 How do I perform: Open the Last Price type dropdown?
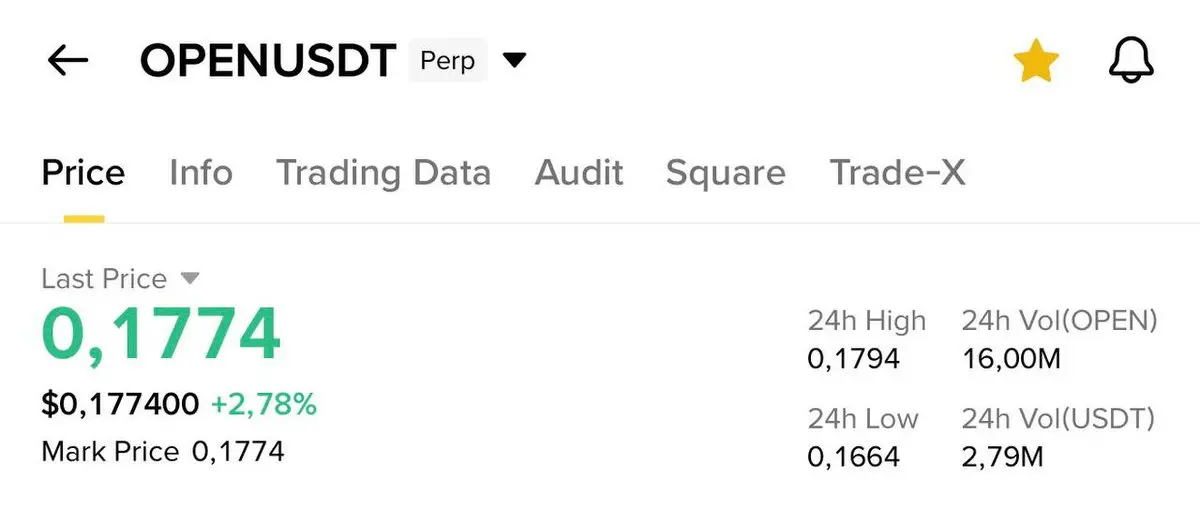[189, 278]
